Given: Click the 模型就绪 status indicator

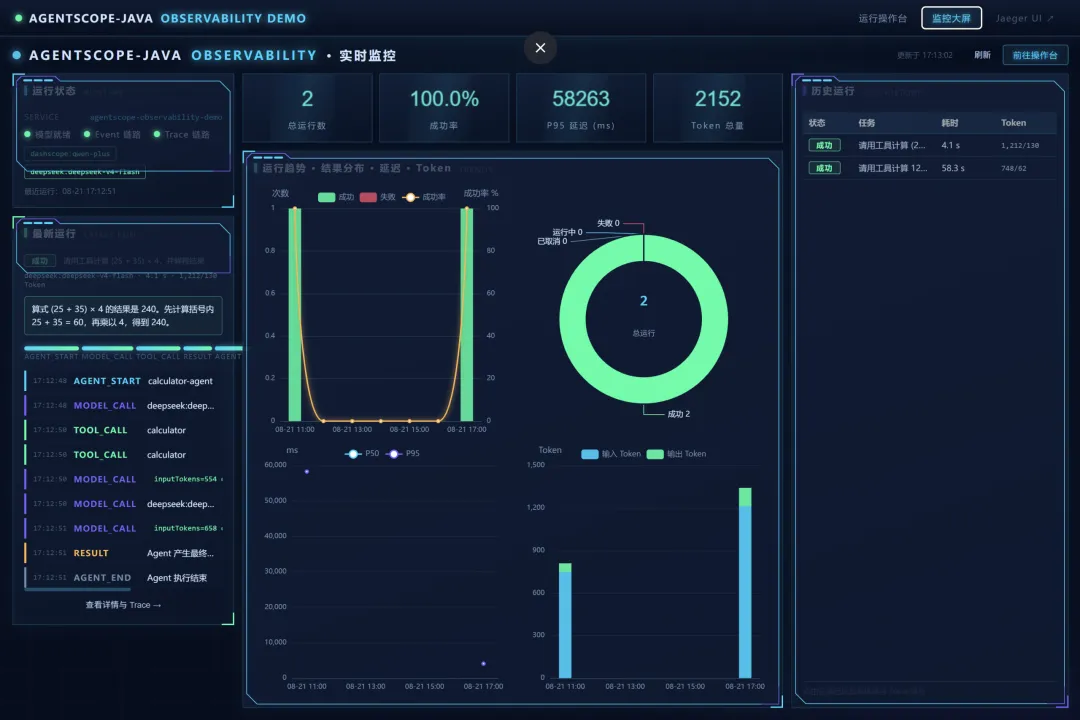Looking at the screenshot, I should (x=48, y=134).
